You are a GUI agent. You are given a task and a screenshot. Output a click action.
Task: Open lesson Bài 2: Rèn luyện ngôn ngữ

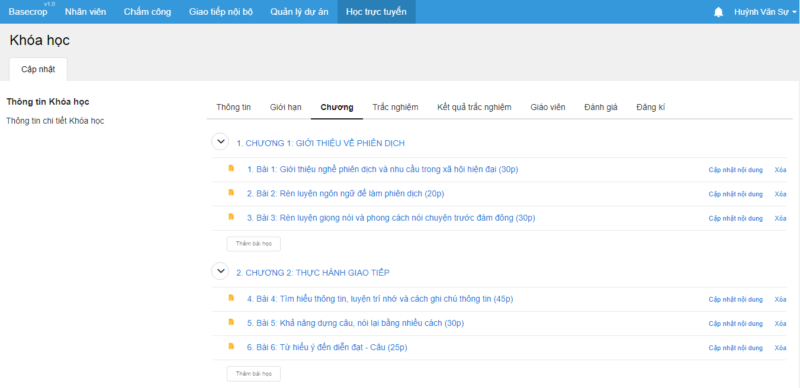[346, 194]
